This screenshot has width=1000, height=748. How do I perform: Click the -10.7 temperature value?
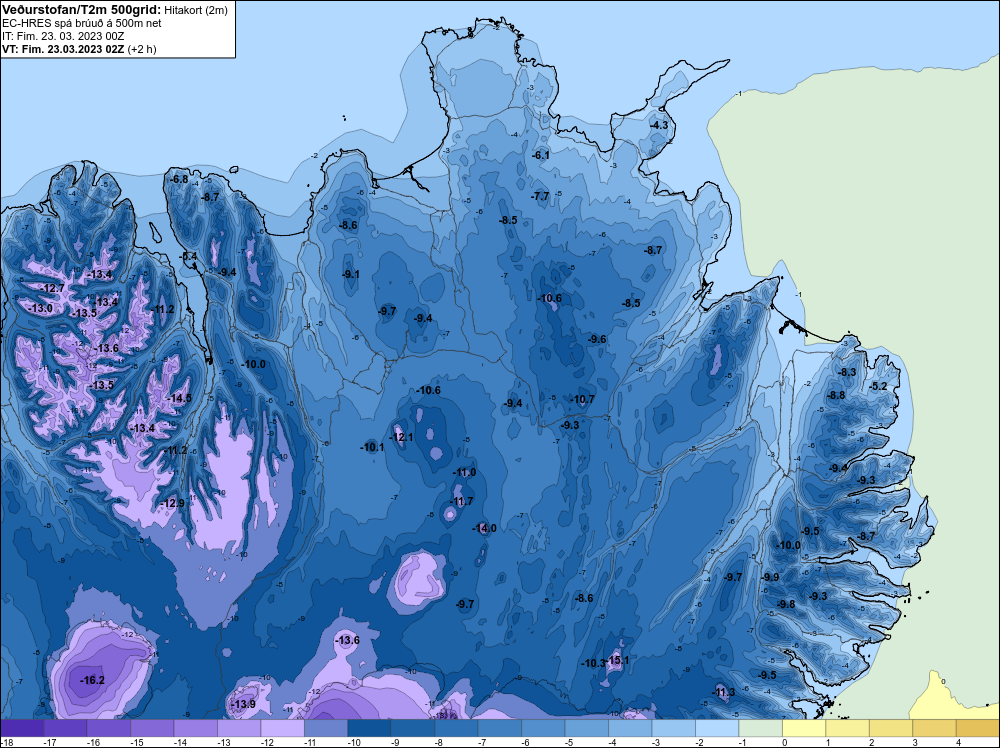coord(582,400)
